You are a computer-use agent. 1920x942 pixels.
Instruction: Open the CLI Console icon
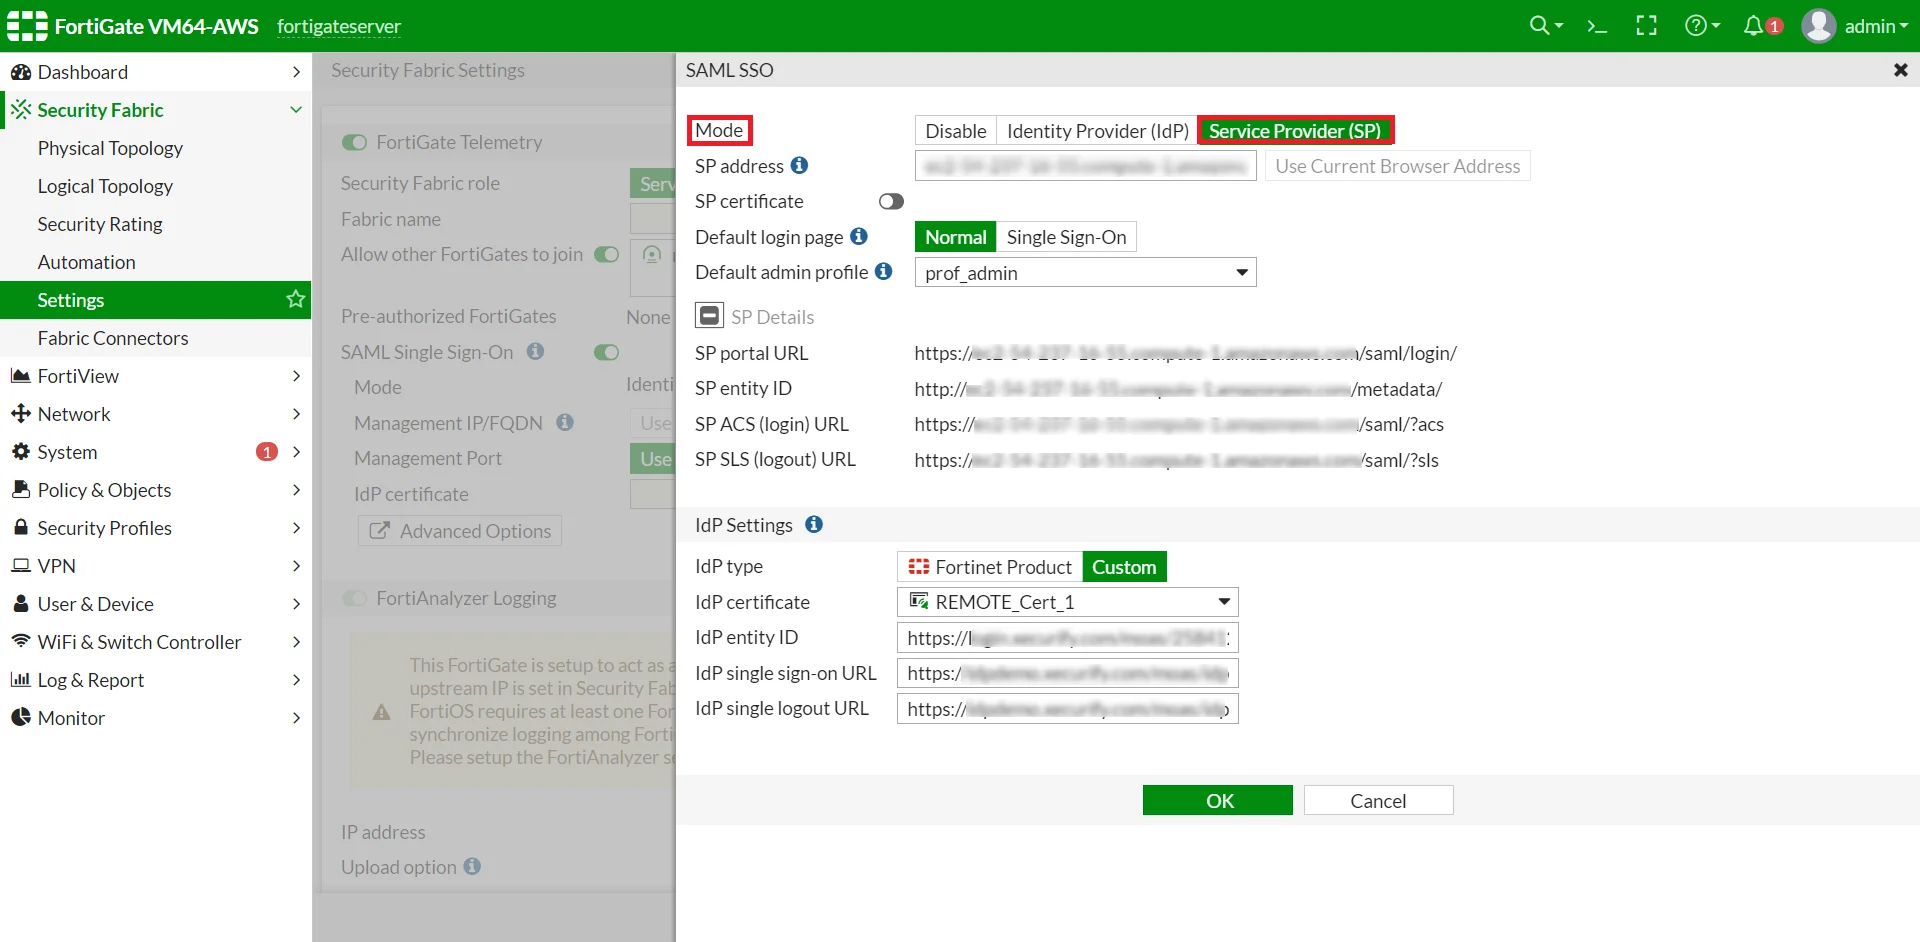tap(1597, 25)
